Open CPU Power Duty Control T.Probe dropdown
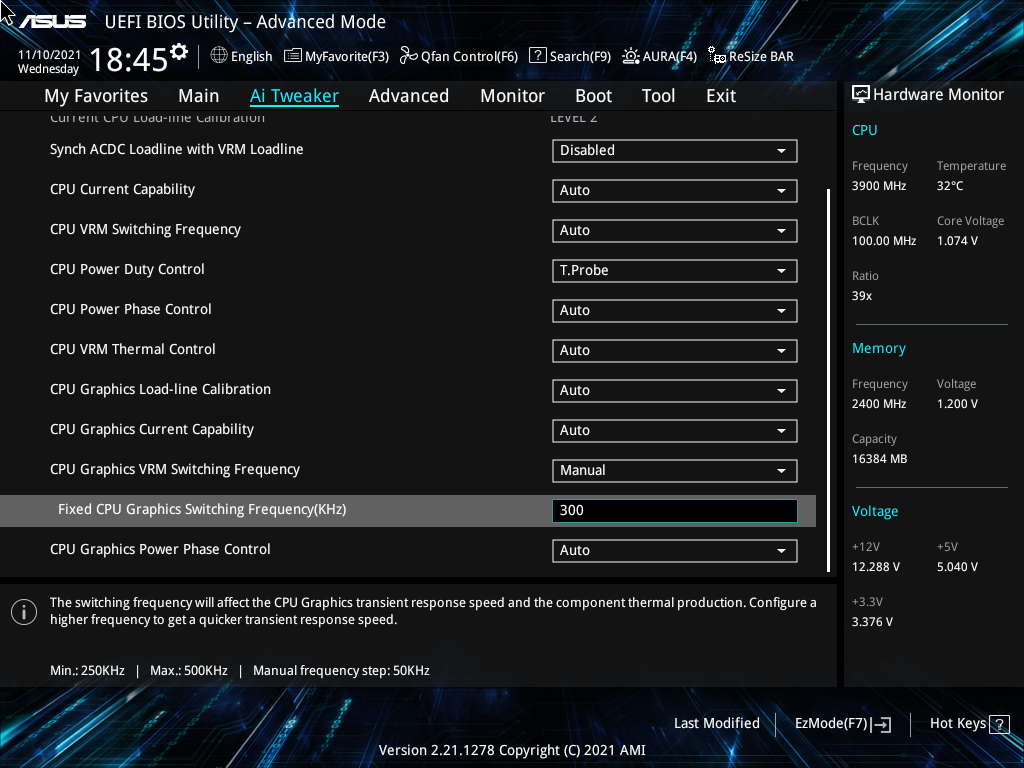Image resolution: width=1024 pixels, height=768 pixels. (675, 270)
